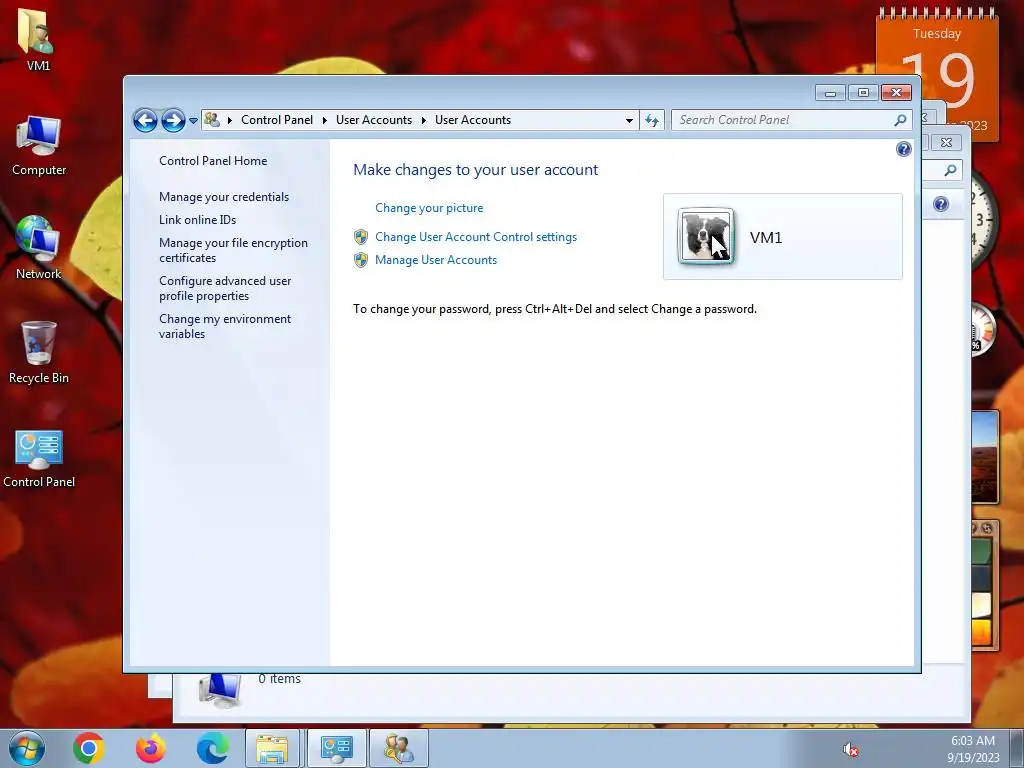Screen dimensions: 1024x768
Task: Select Control Panel in the address breadcrumb
Action: [277, 120]
